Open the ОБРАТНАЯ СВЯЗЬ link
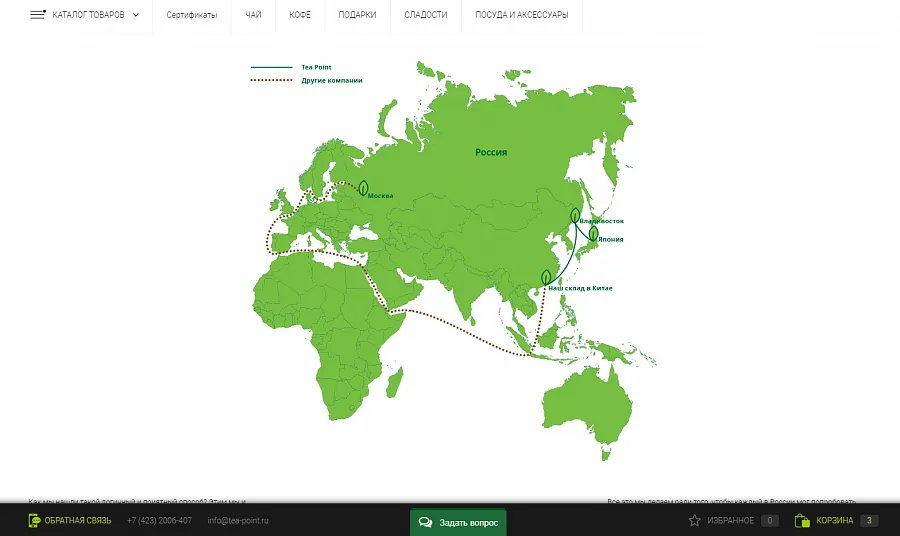This screenshot has height=536, width=900. pyautogui.click(x=78, y=521)
